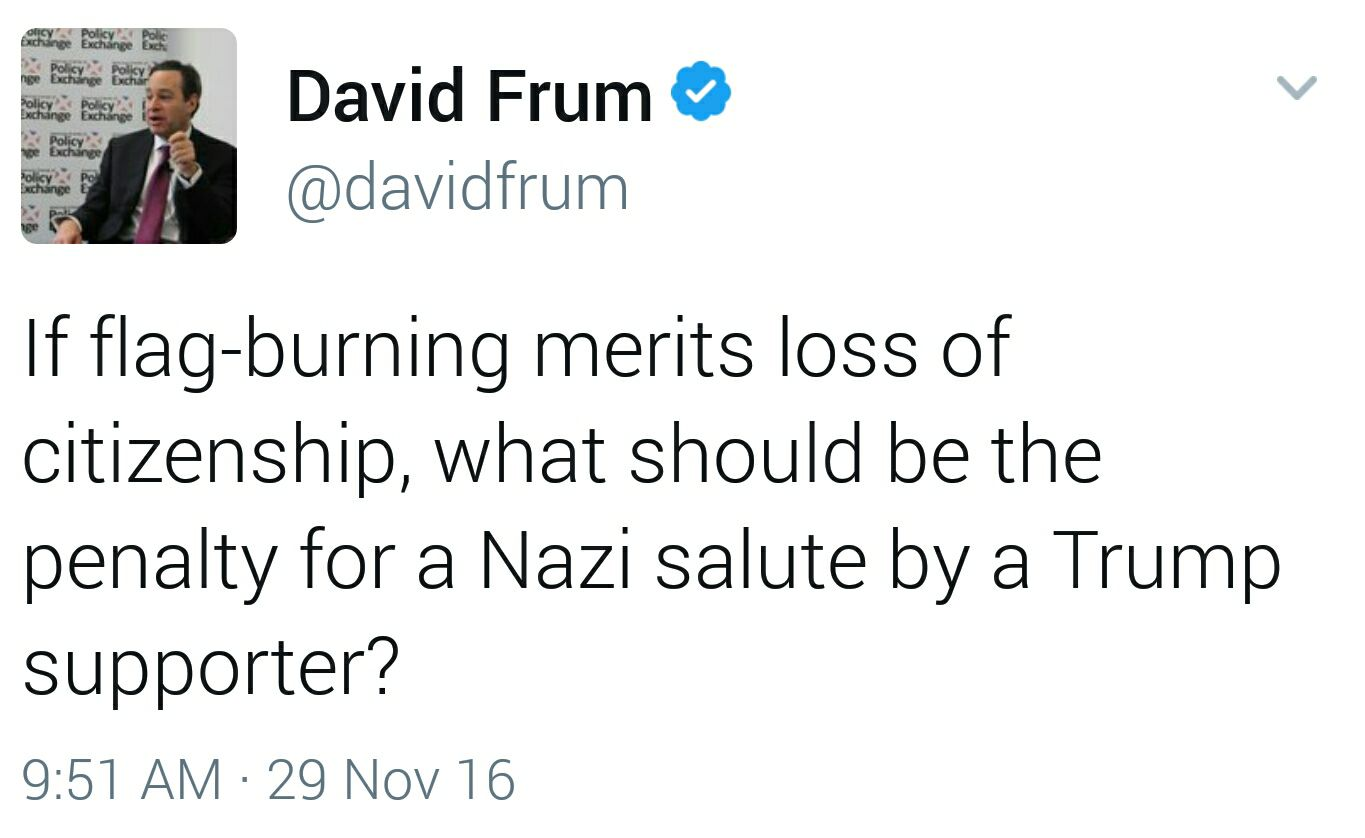Click the 9:51 AM timestamp

(x=122, y=779)
